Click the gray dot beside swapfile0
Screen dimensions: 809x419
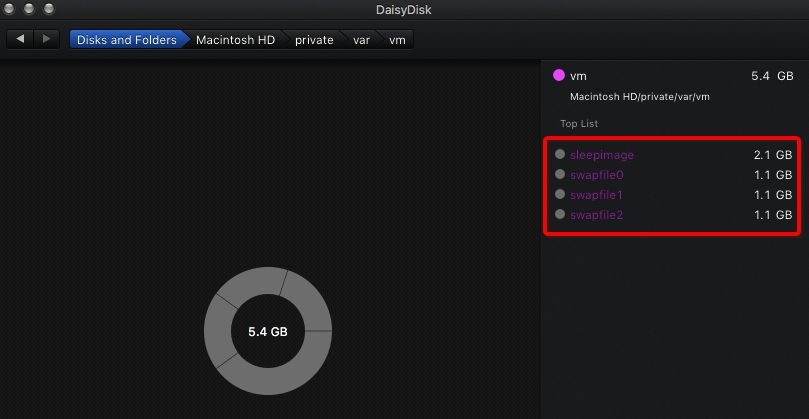[560, 175]
